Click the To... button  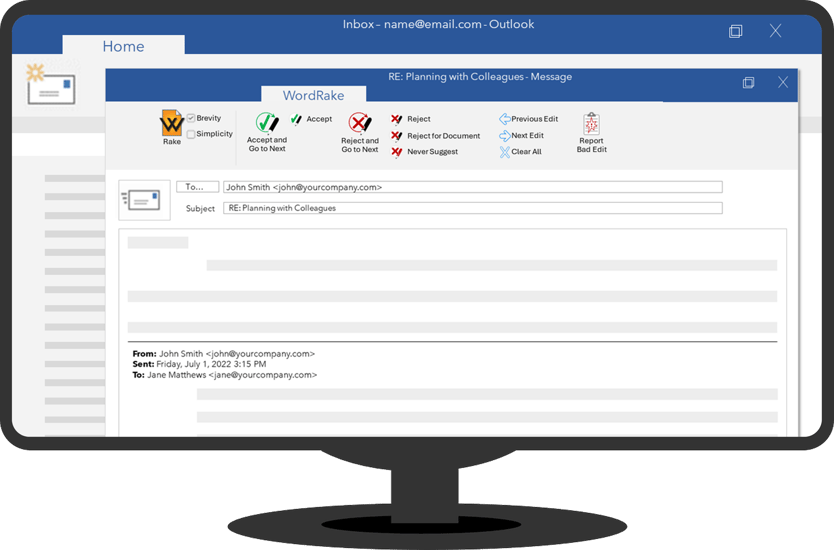pyautogui.click(x=197, y=187)
